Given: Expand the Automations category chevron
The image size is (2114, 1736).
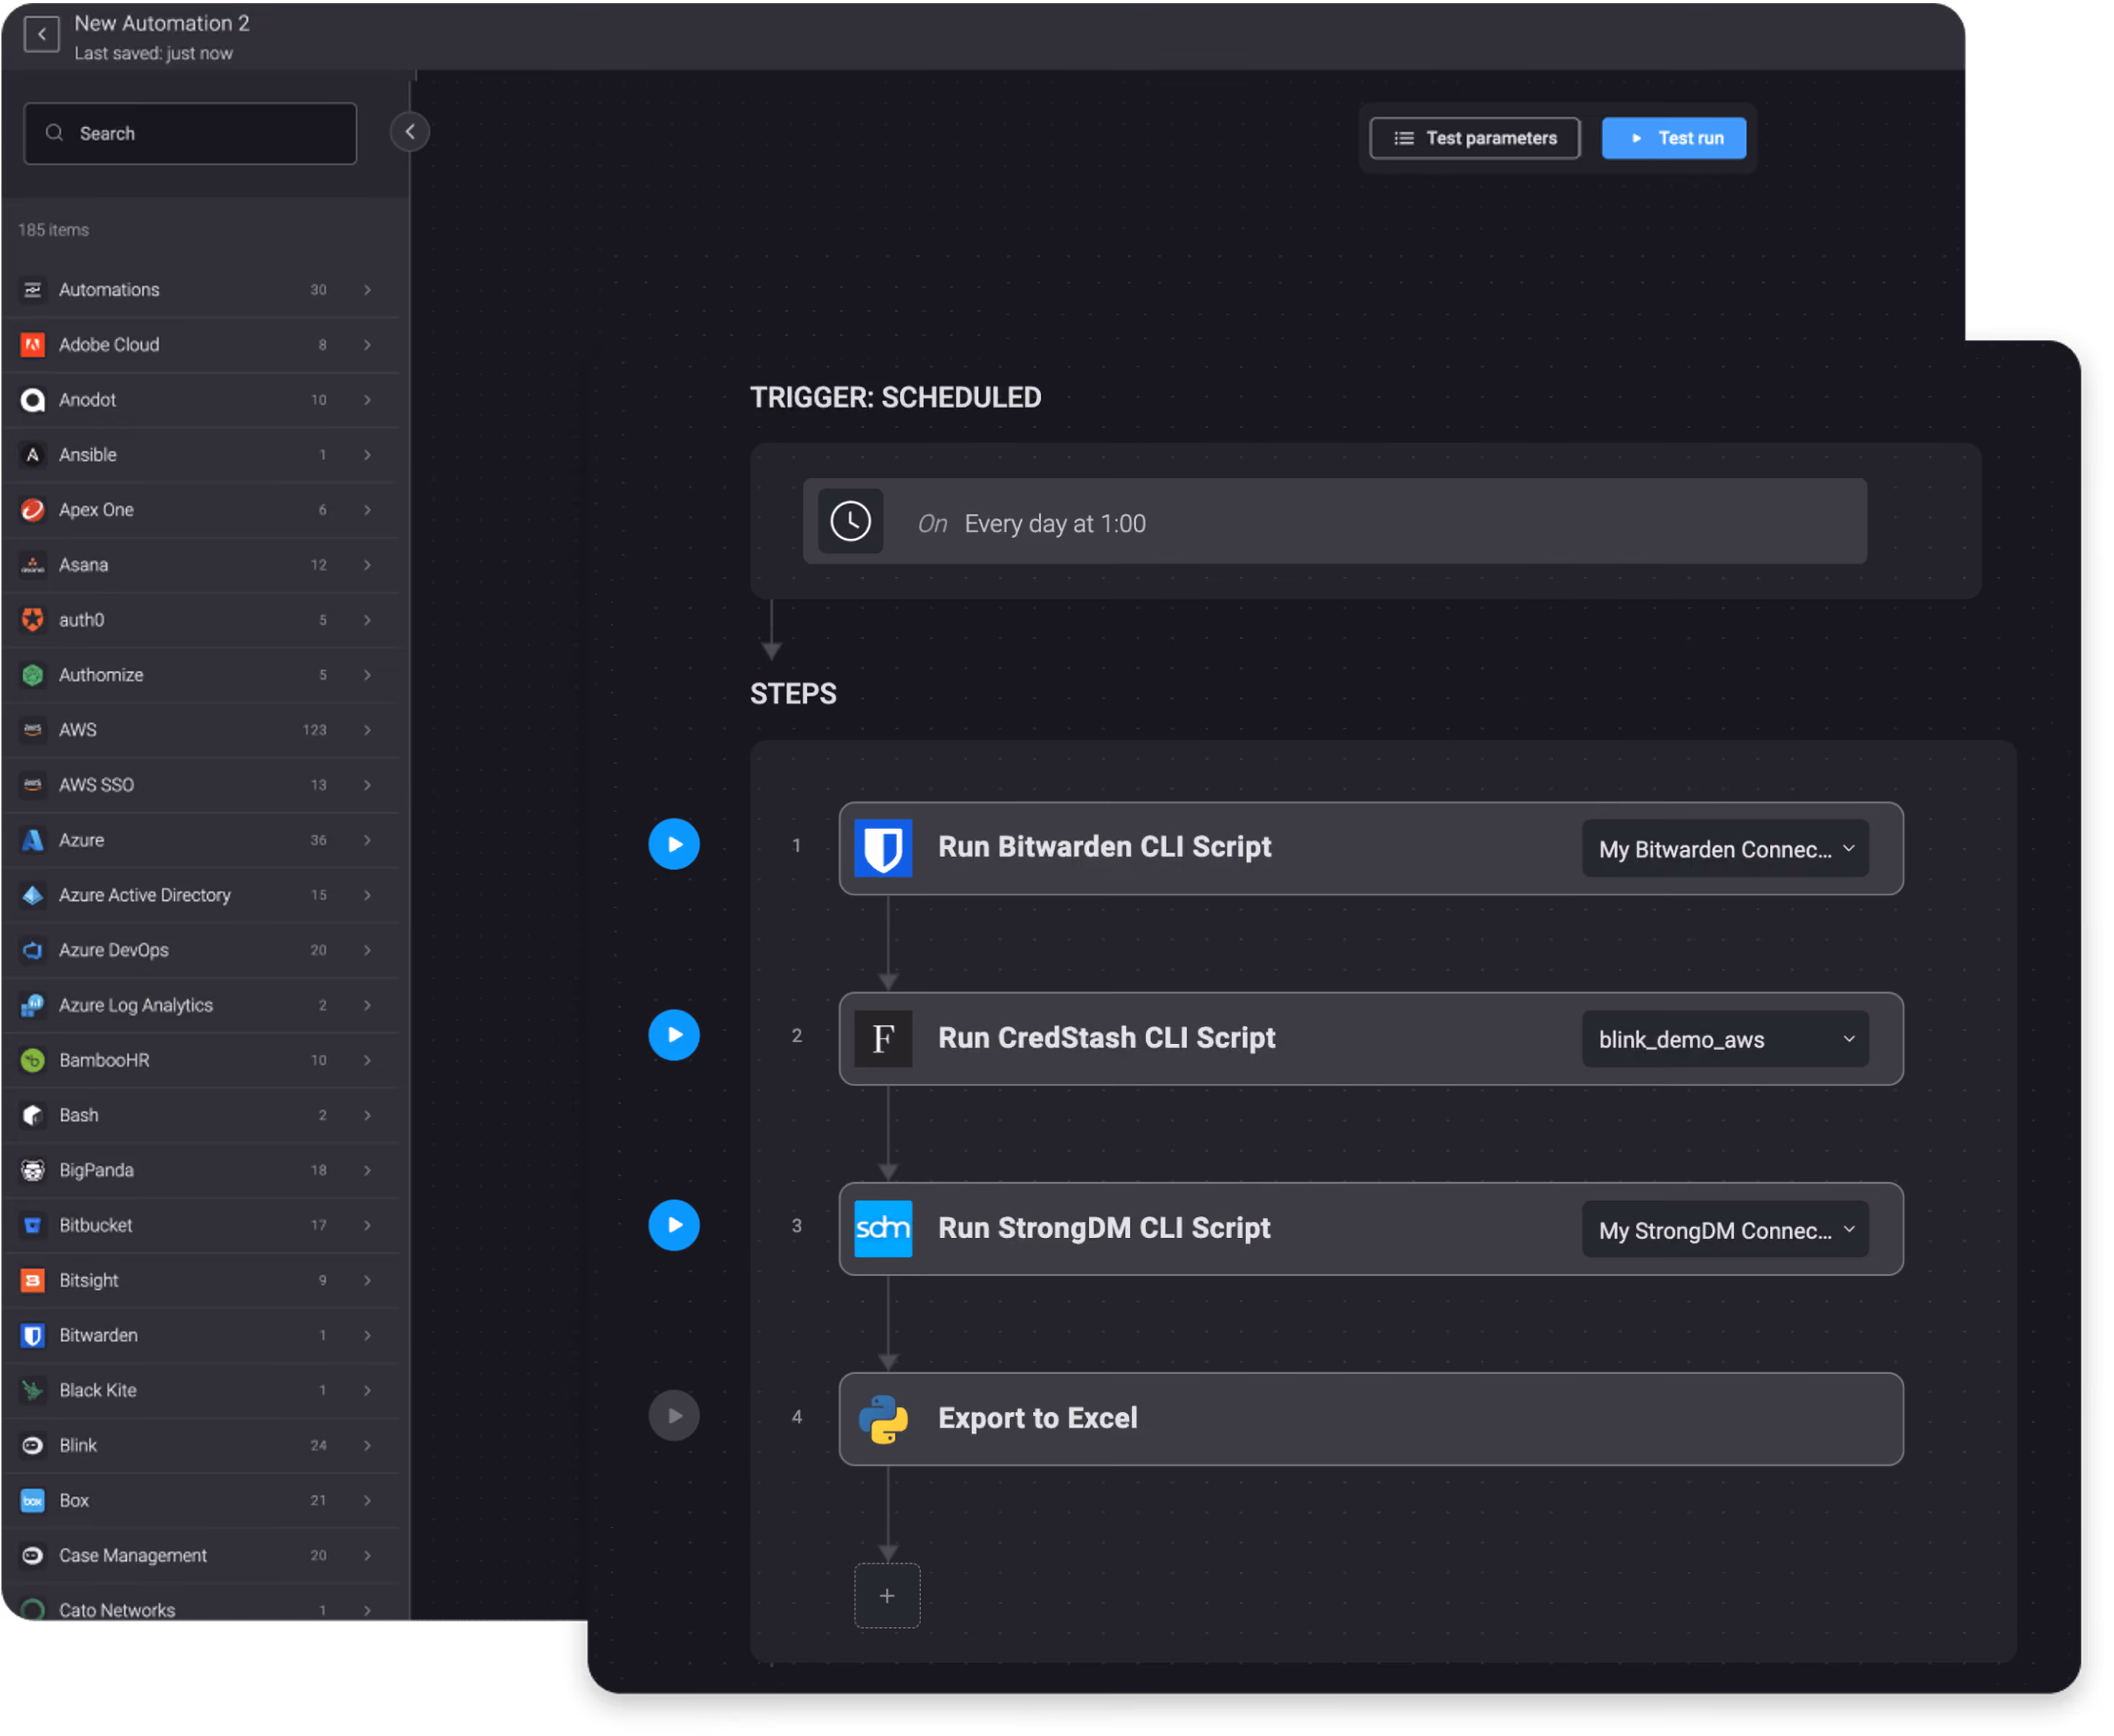Looking at the screenshot, I should tap(368, 290).
